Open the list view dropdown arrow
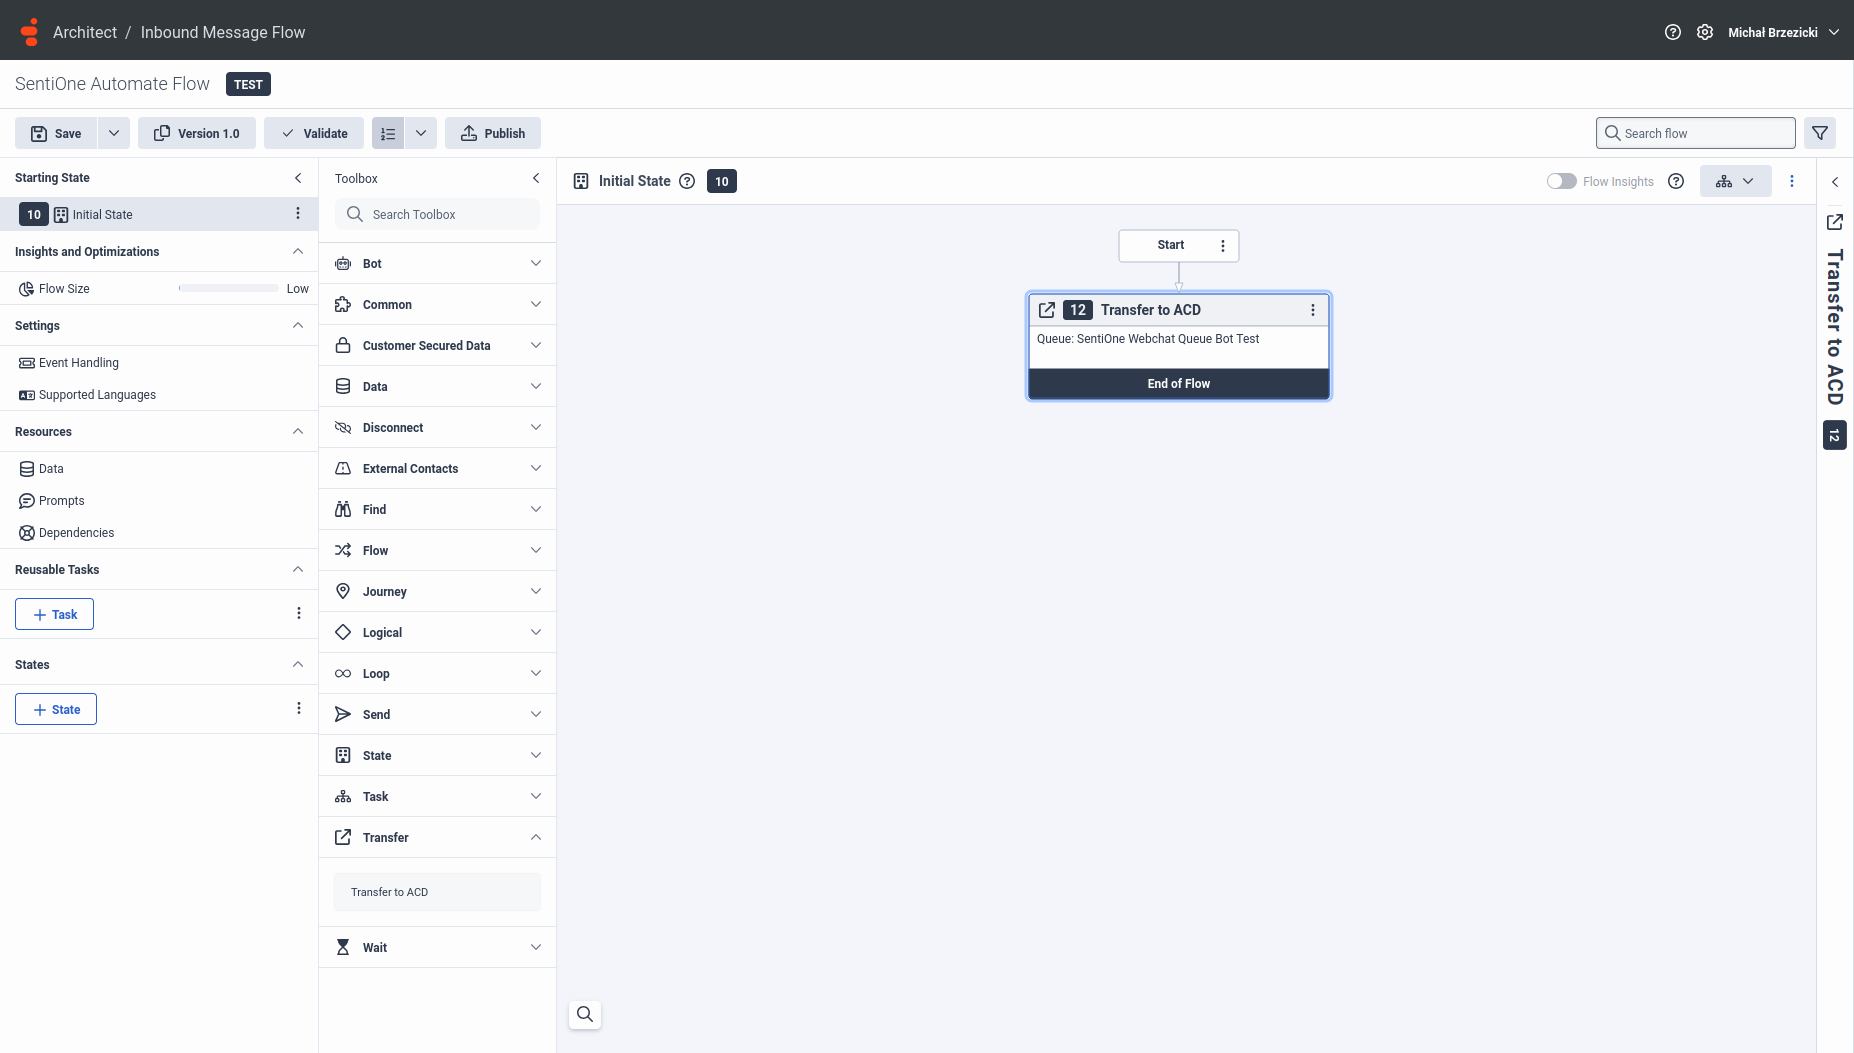The image size is (1854, 1053). point(421,133)
